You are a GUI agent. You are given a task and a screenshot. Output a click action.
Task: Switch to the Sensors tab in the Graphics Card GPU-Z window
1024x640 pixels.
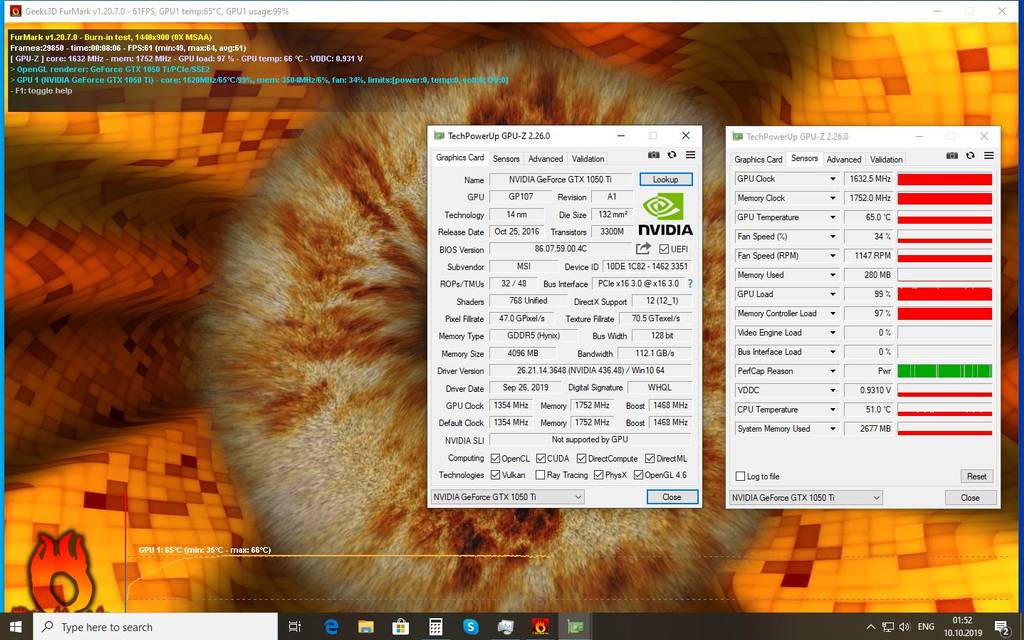click(x=505, y=159)
